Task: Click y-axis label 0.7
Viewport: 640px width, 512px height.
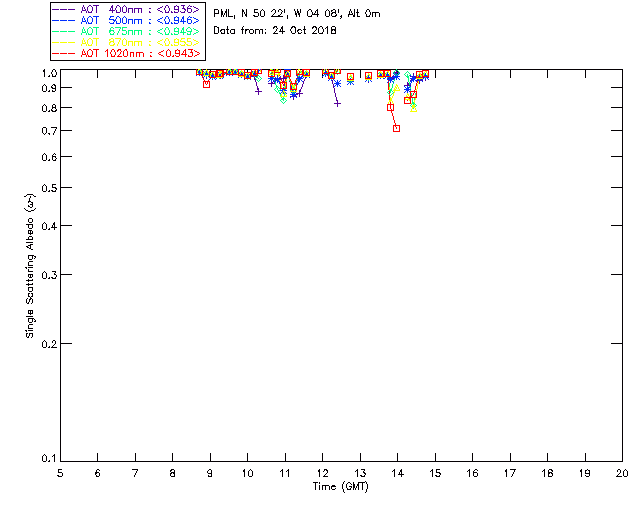Action: point(49,131)
